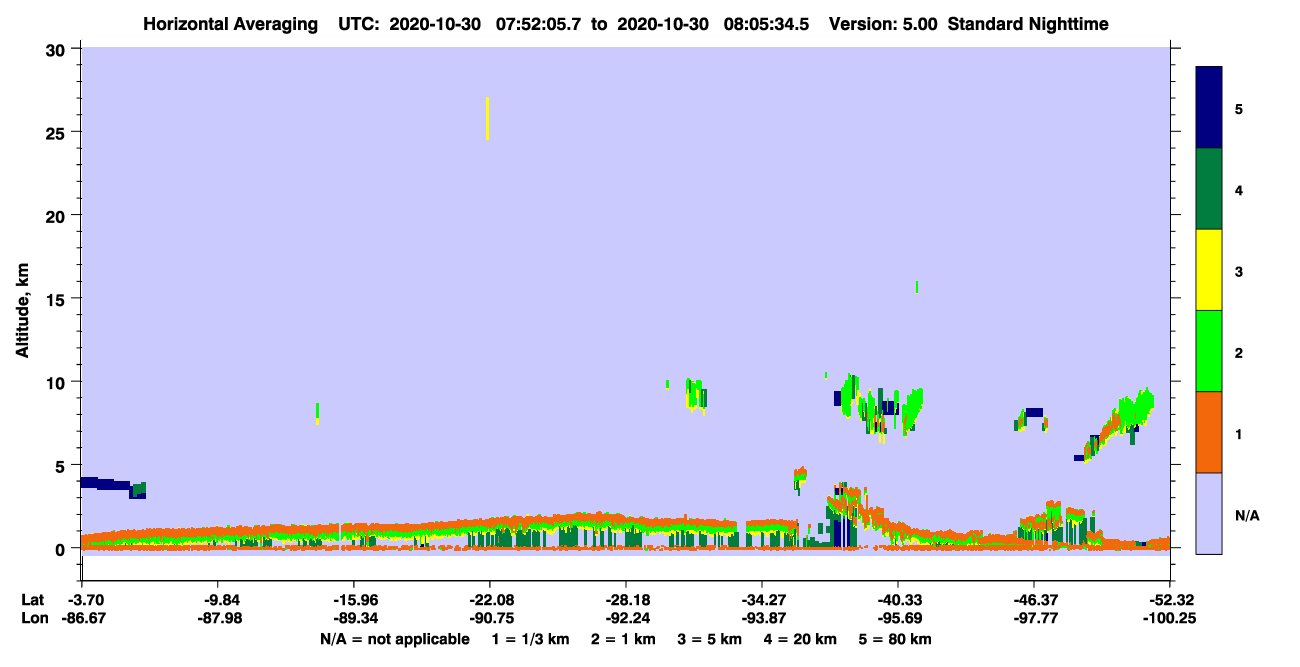Image resolution: width=1300 pixels, height=667 pixels.
Task: Click latitude value -34.27
Action: 762,600
